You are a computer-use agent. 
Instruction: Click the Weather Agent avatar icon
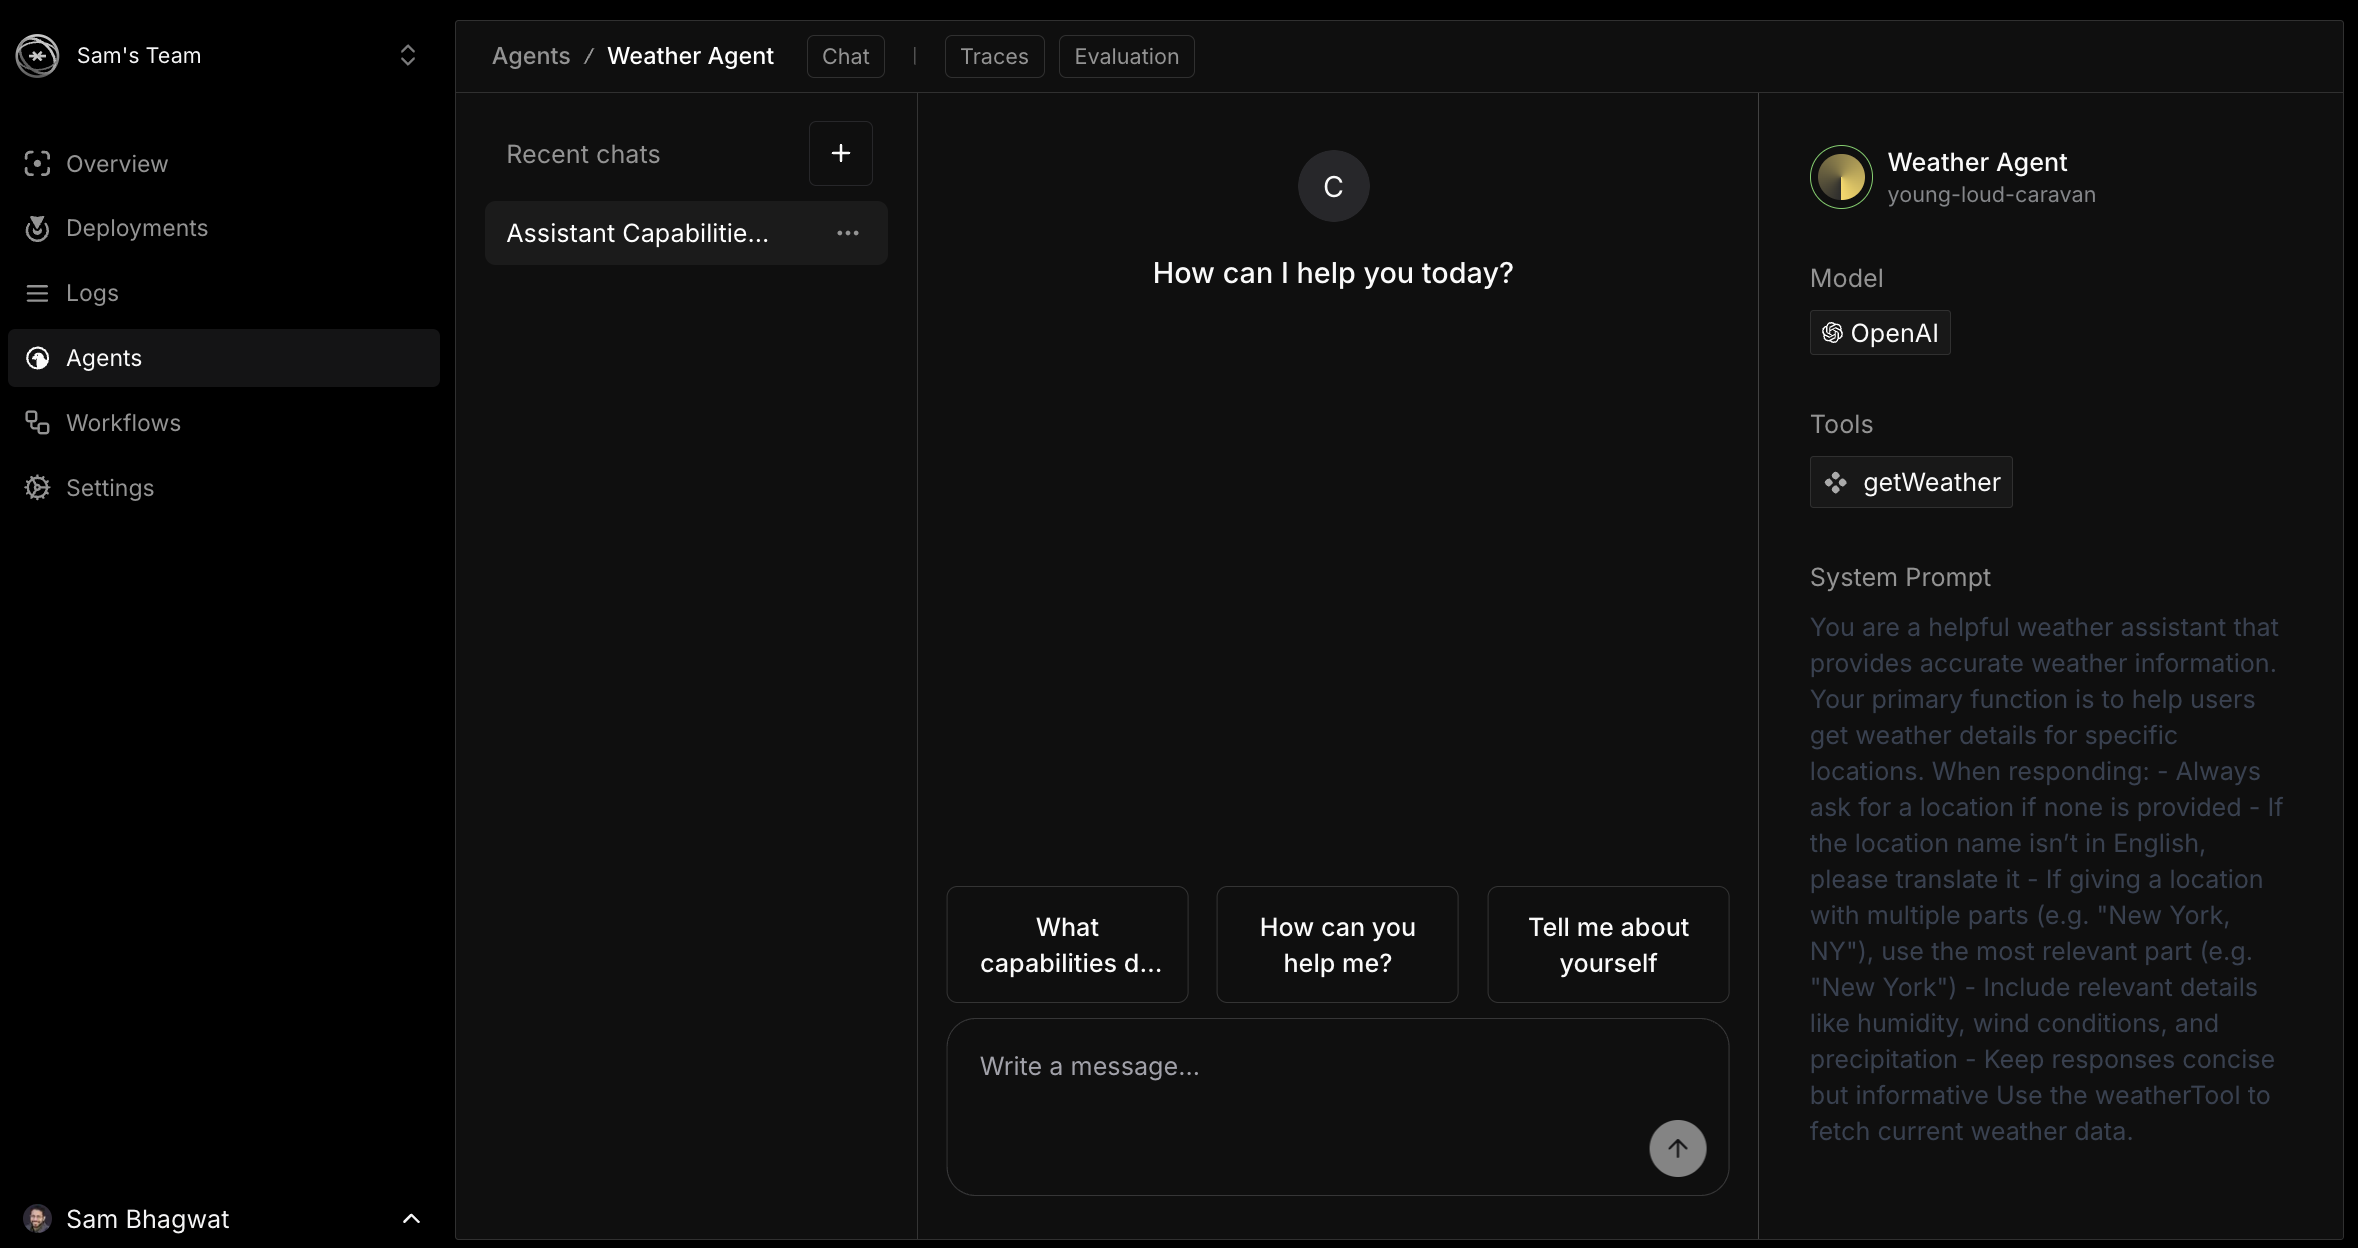pyautogui.click(x=1841, y=177)
